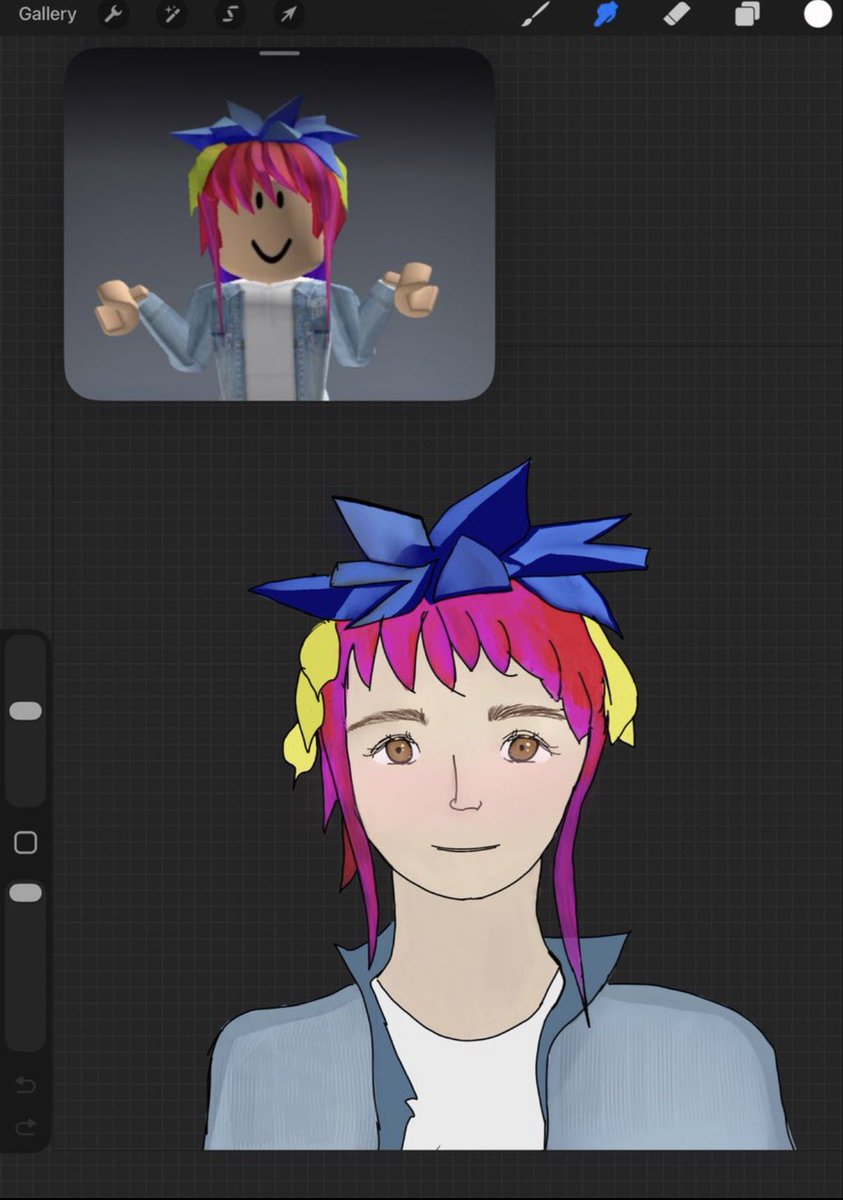This screenshot has height=1200, width=843.
Task: Open the white color swatch picker
Action: (x=818, y=14)
